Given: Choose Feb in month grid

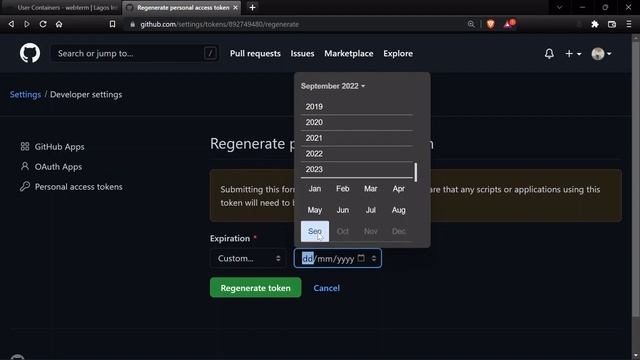Looking at the screenshot, I should click(343, 189).
